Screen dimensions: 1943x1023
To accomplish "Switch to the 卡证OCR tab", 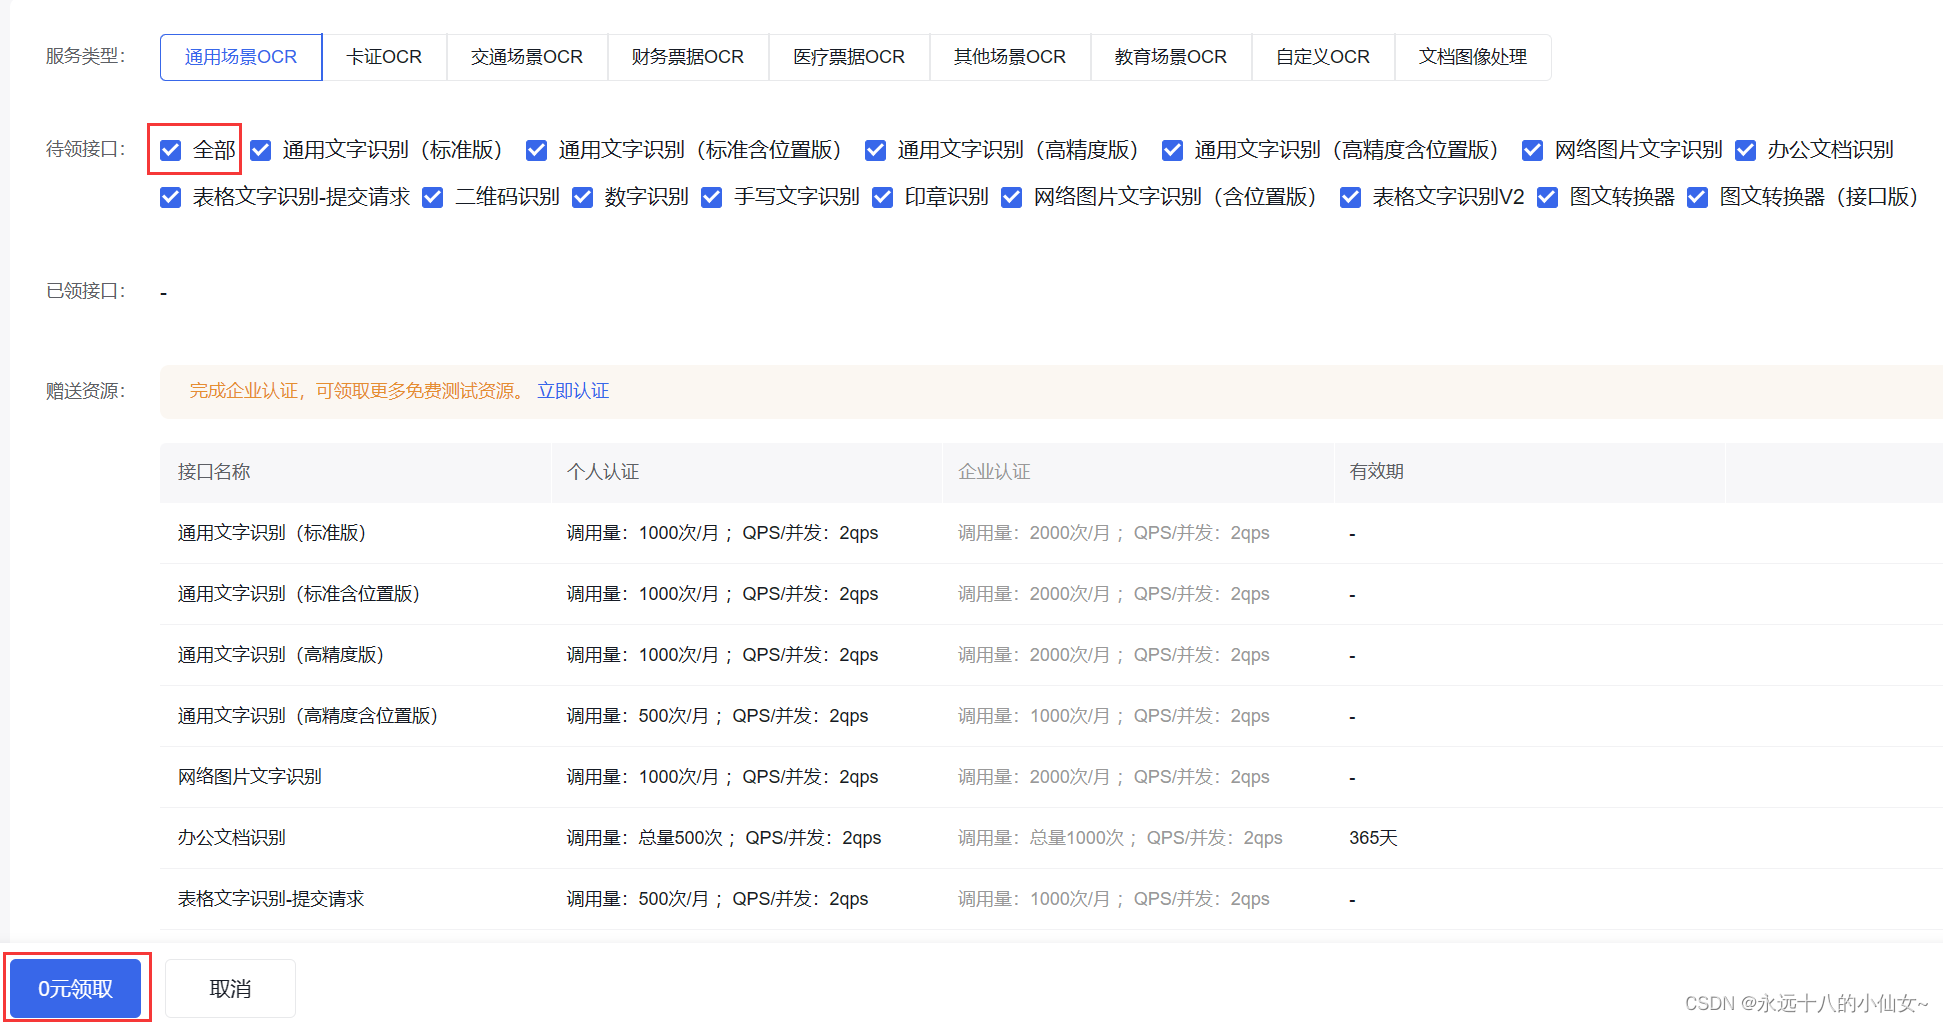I will point(384,57).
